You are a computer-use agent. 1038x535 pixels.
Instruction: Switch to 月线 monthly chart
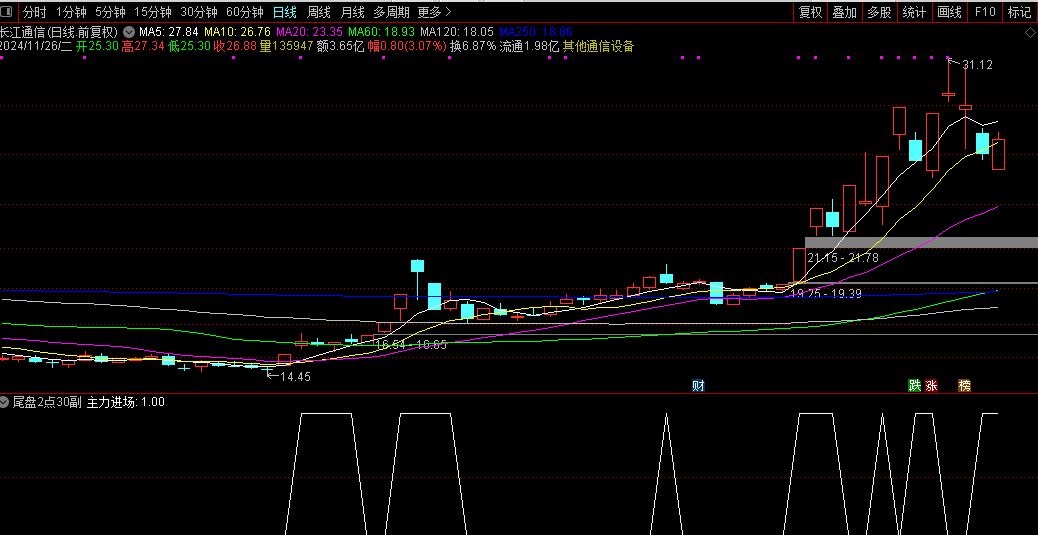tap(352, 12)
